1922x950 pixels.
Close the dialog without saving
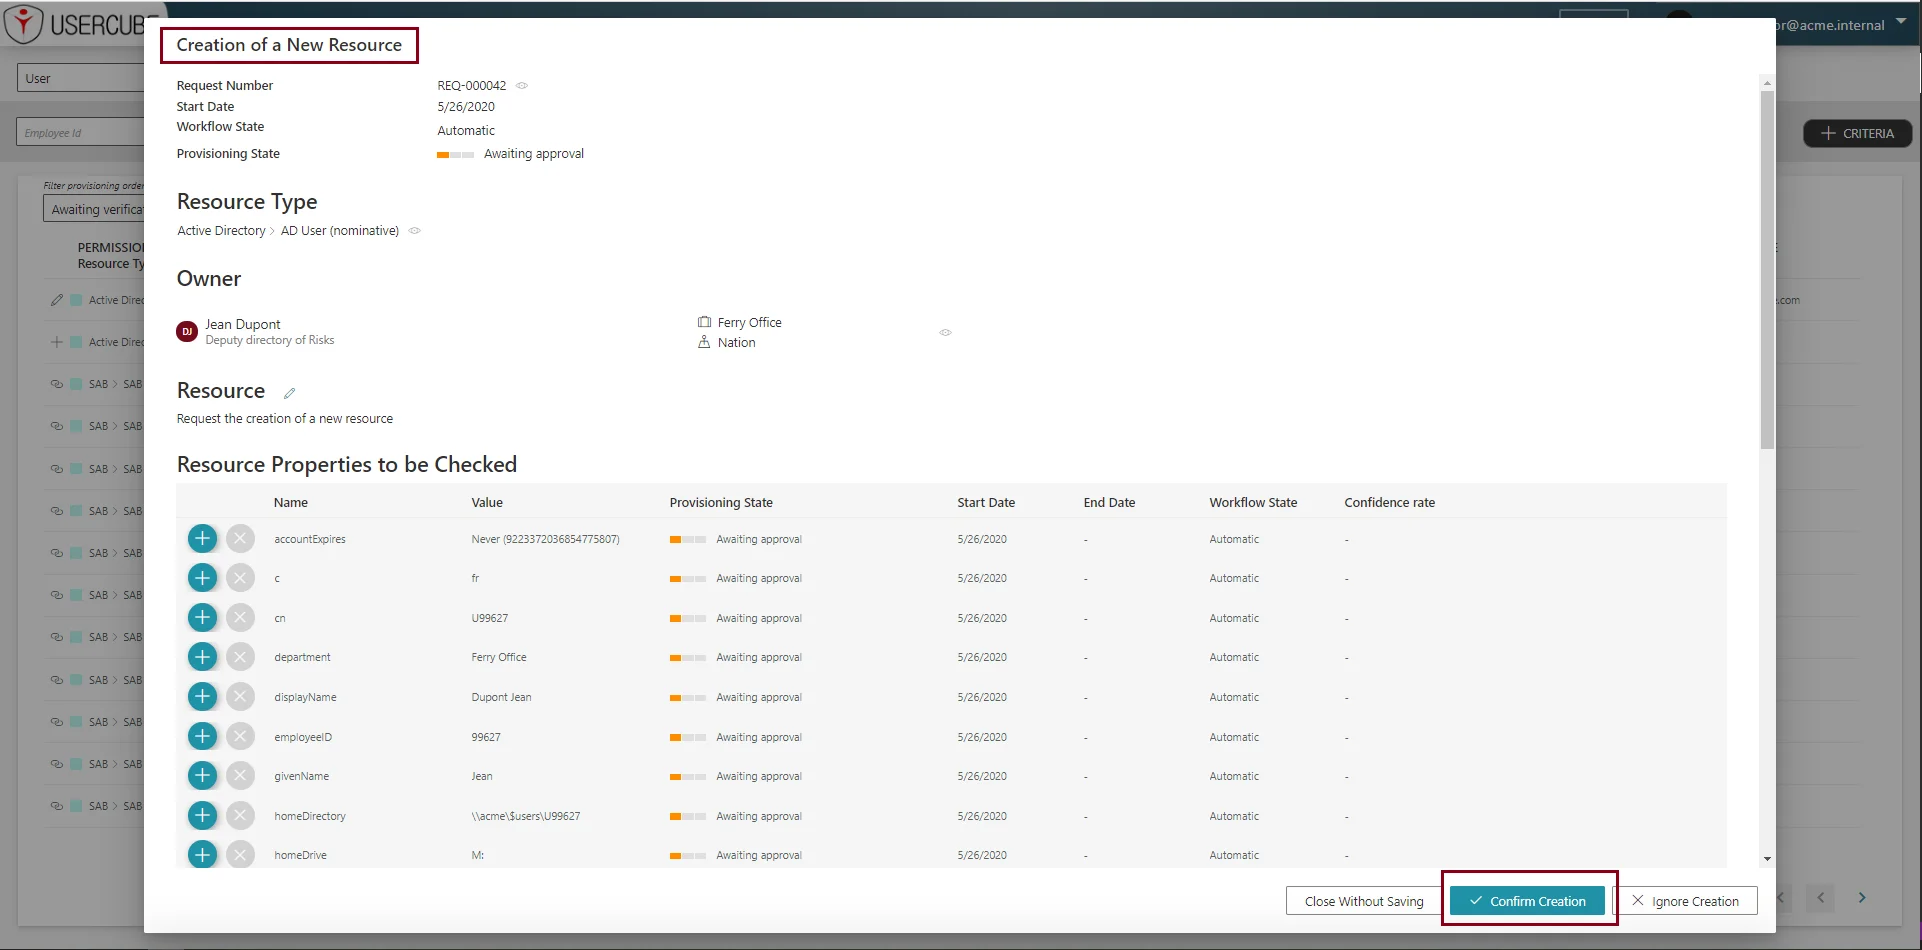pos(1364,901)
